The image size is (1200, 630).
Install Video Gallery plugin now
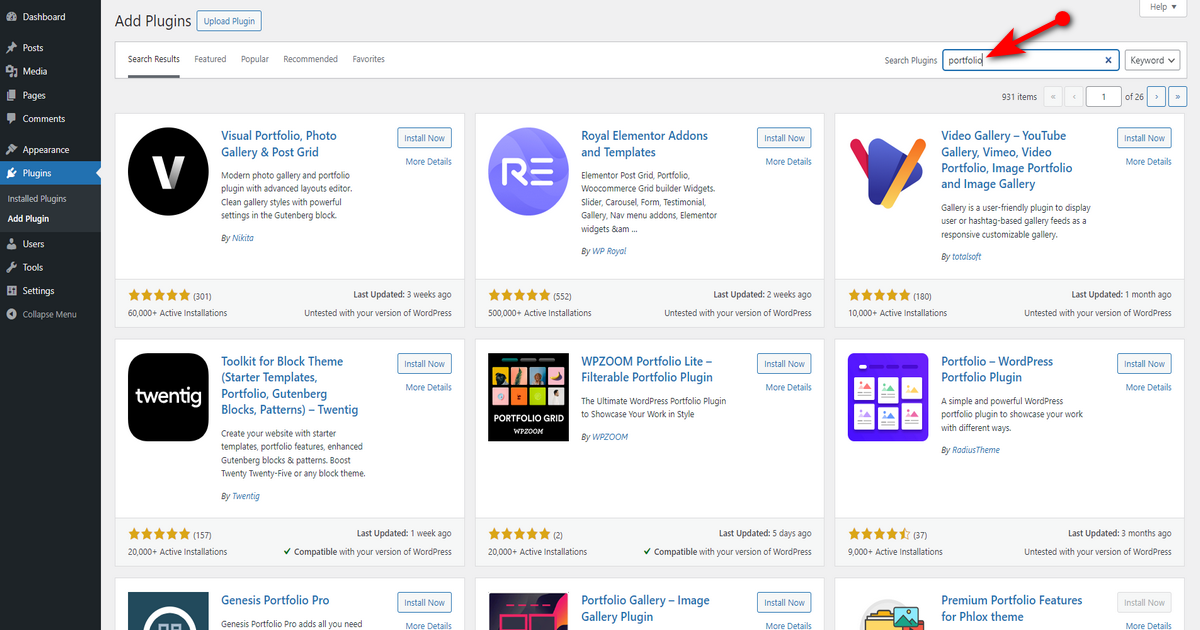click(1144, 138)
